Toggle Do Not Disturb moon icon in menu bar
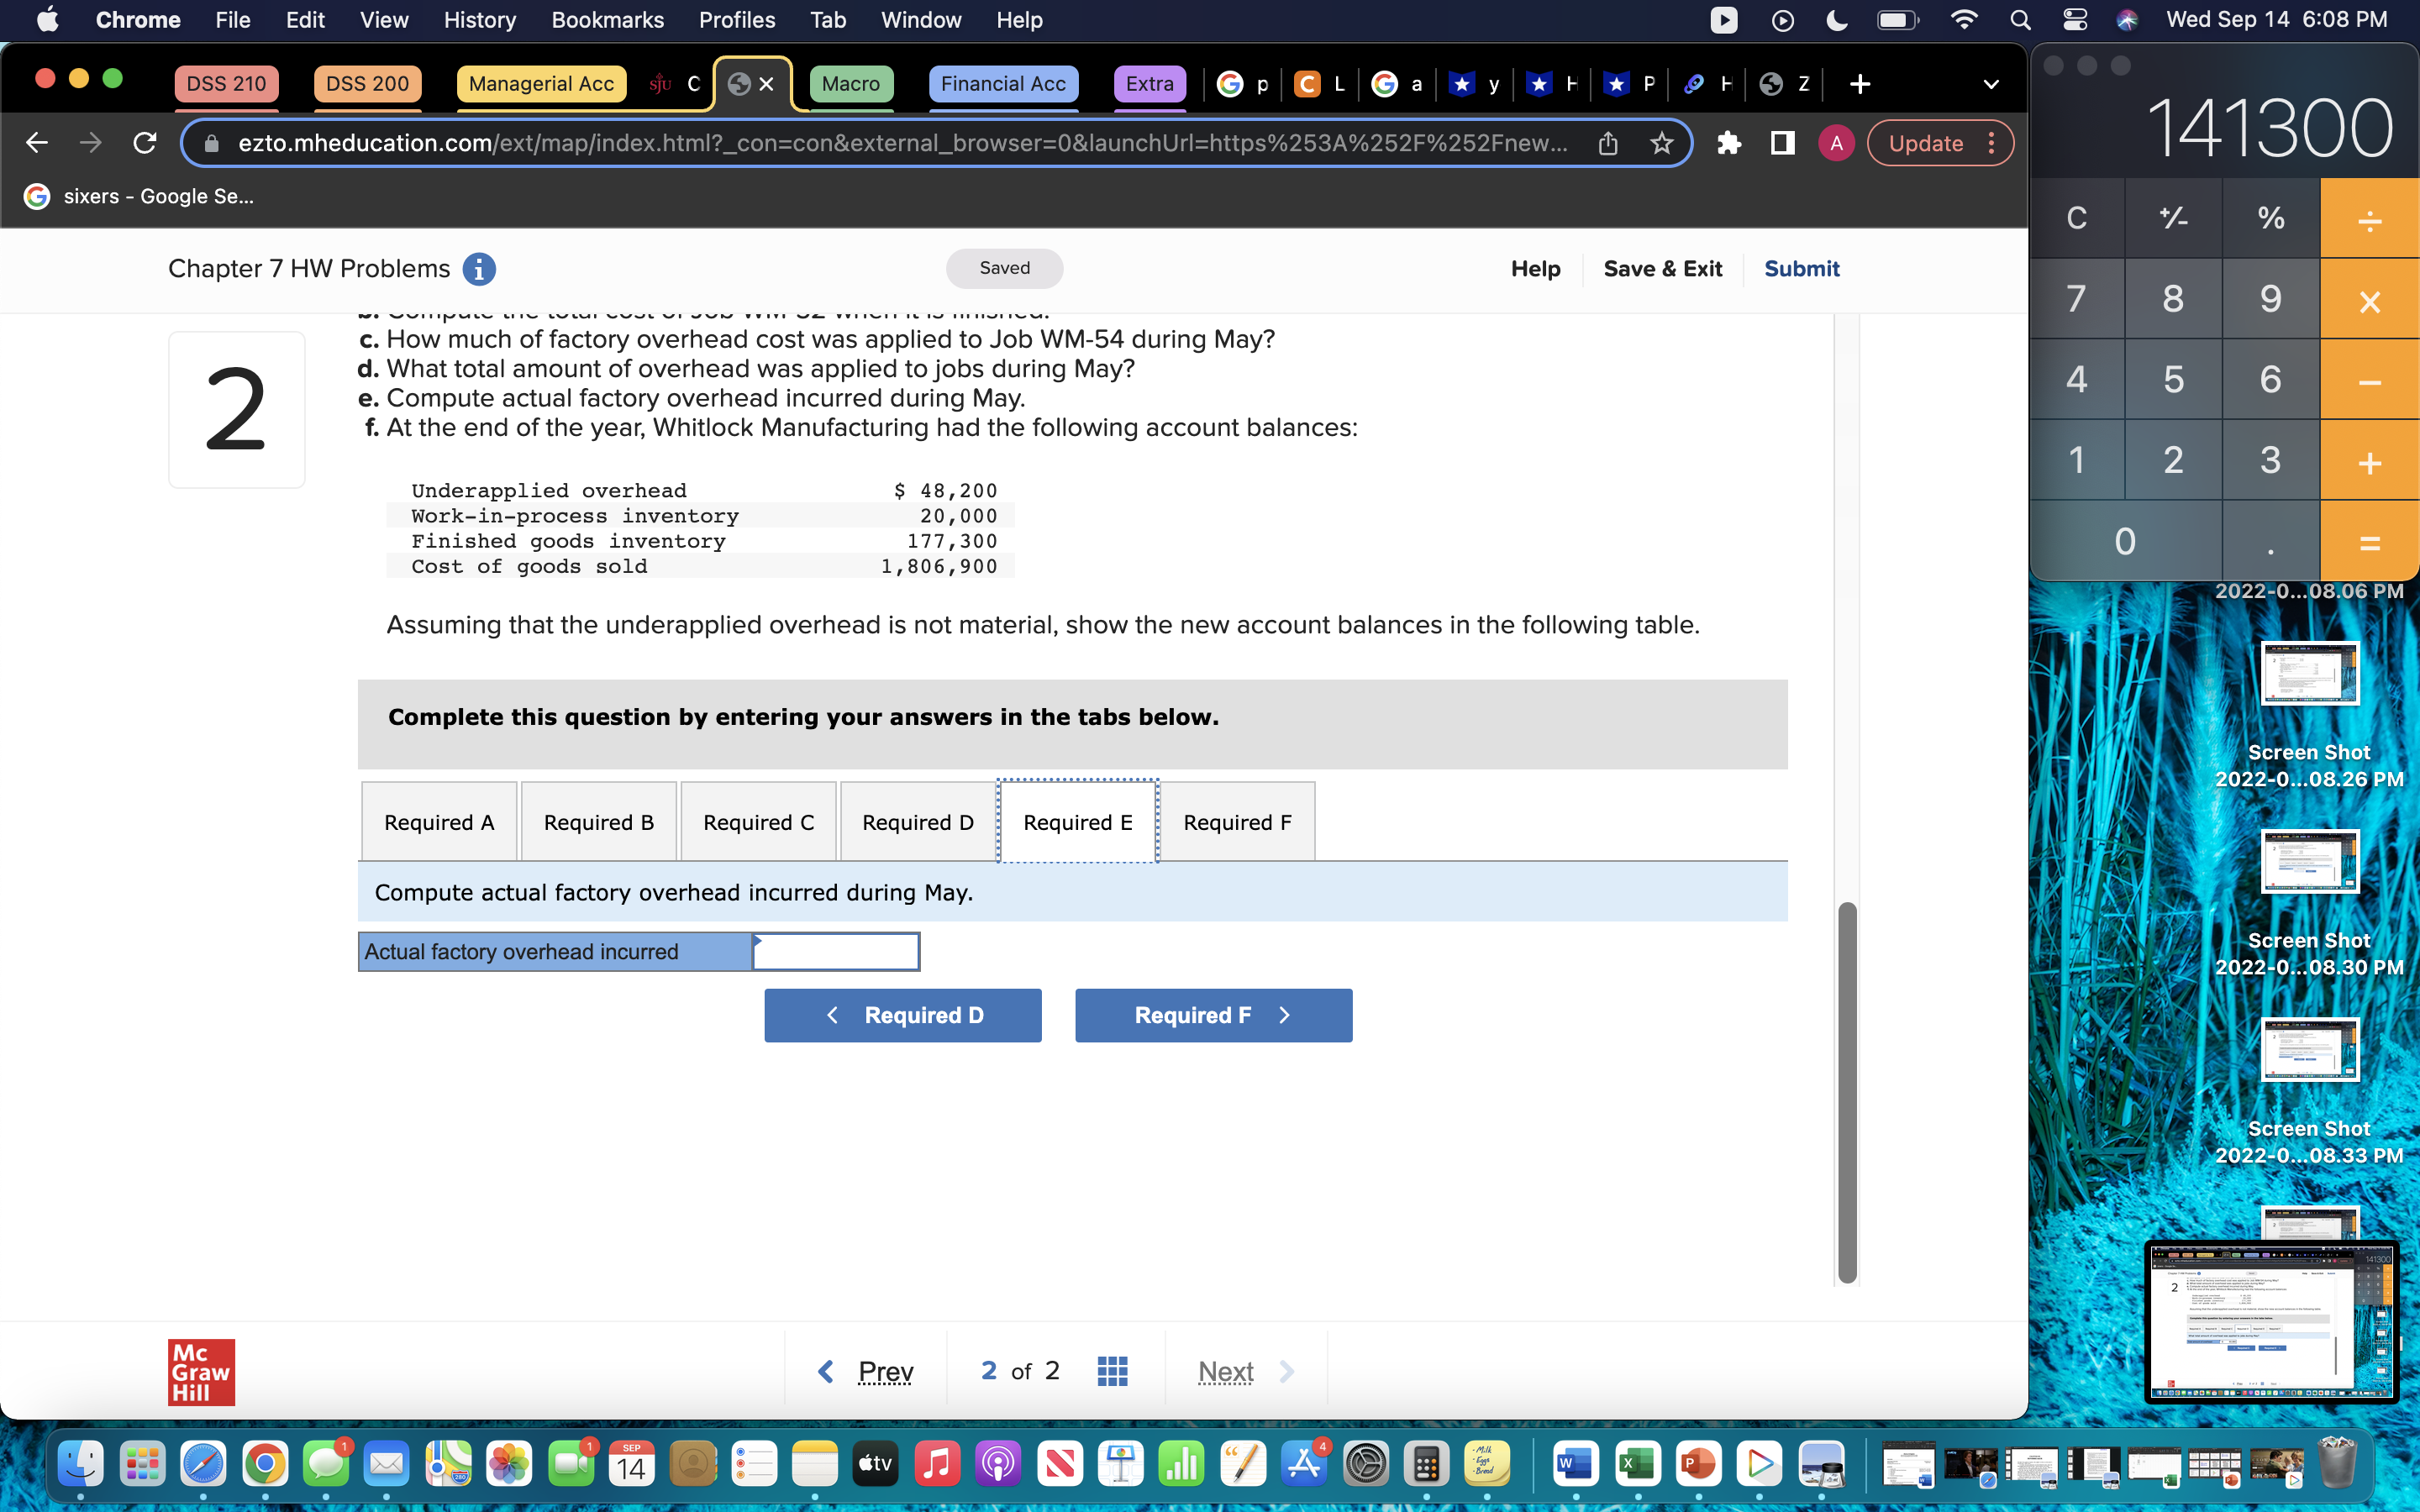This screenshot has width=2420, height=1512. coord(1837,19)
